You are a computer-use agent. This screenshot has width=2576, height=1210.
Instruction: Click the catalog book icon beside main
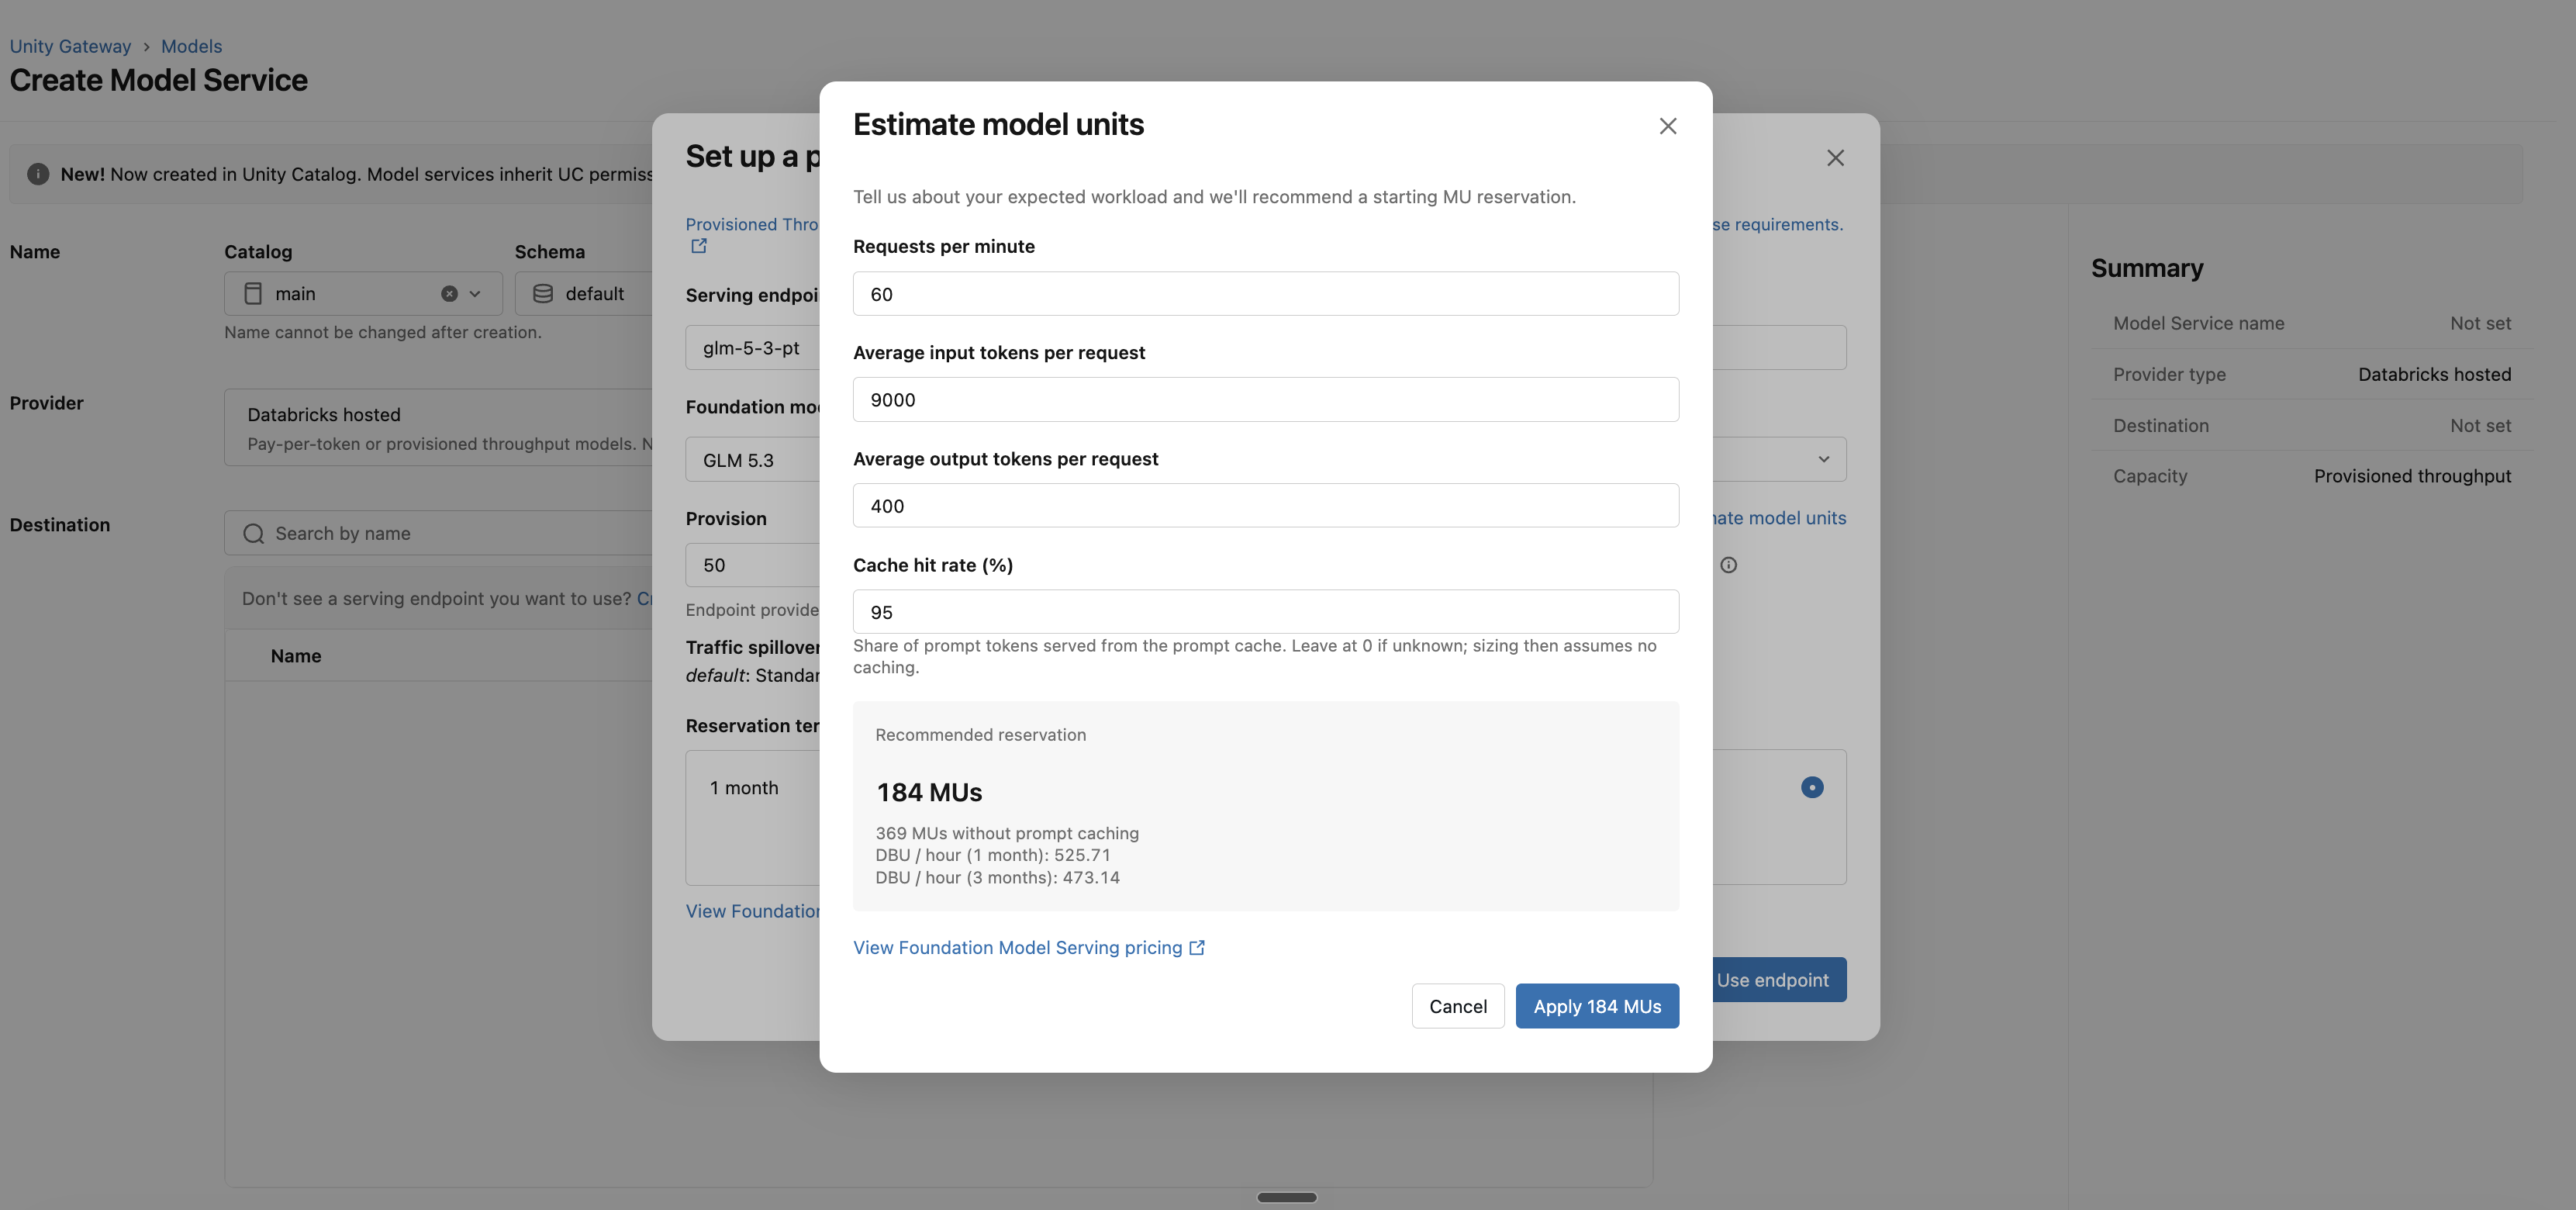pos(253,294)
